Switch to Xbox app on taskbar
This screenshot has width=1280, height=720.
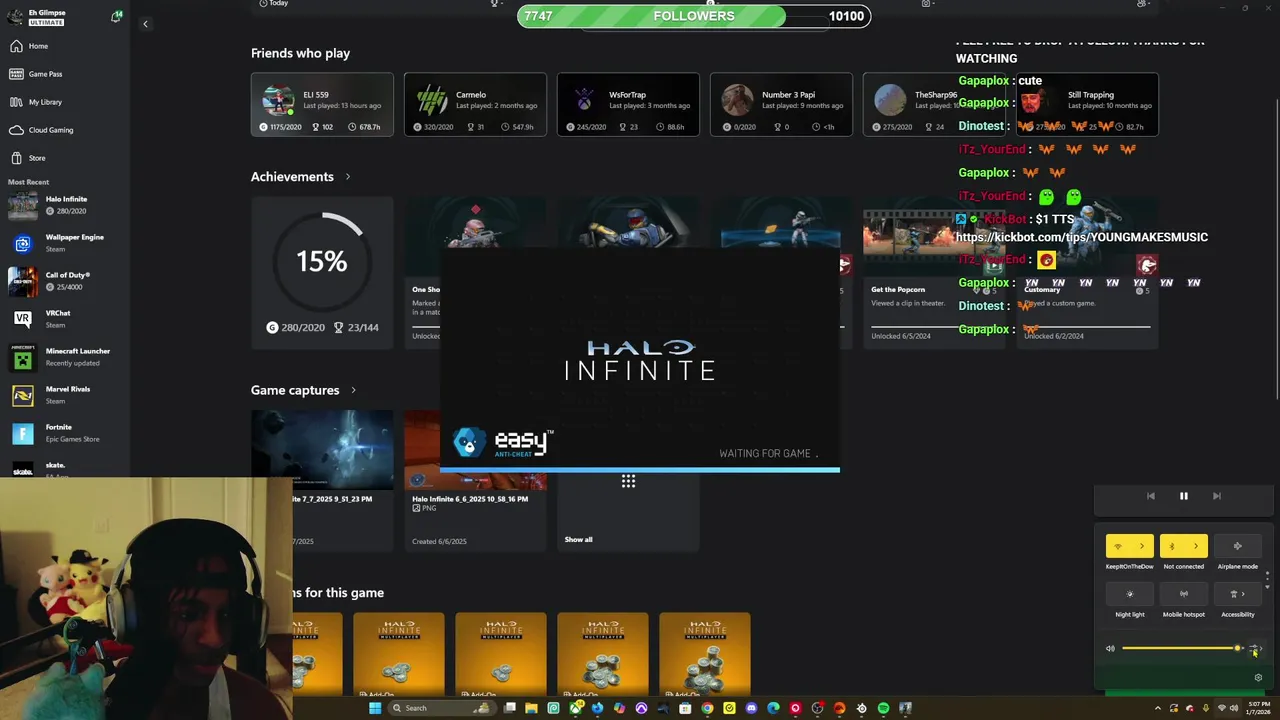(576, 708)
